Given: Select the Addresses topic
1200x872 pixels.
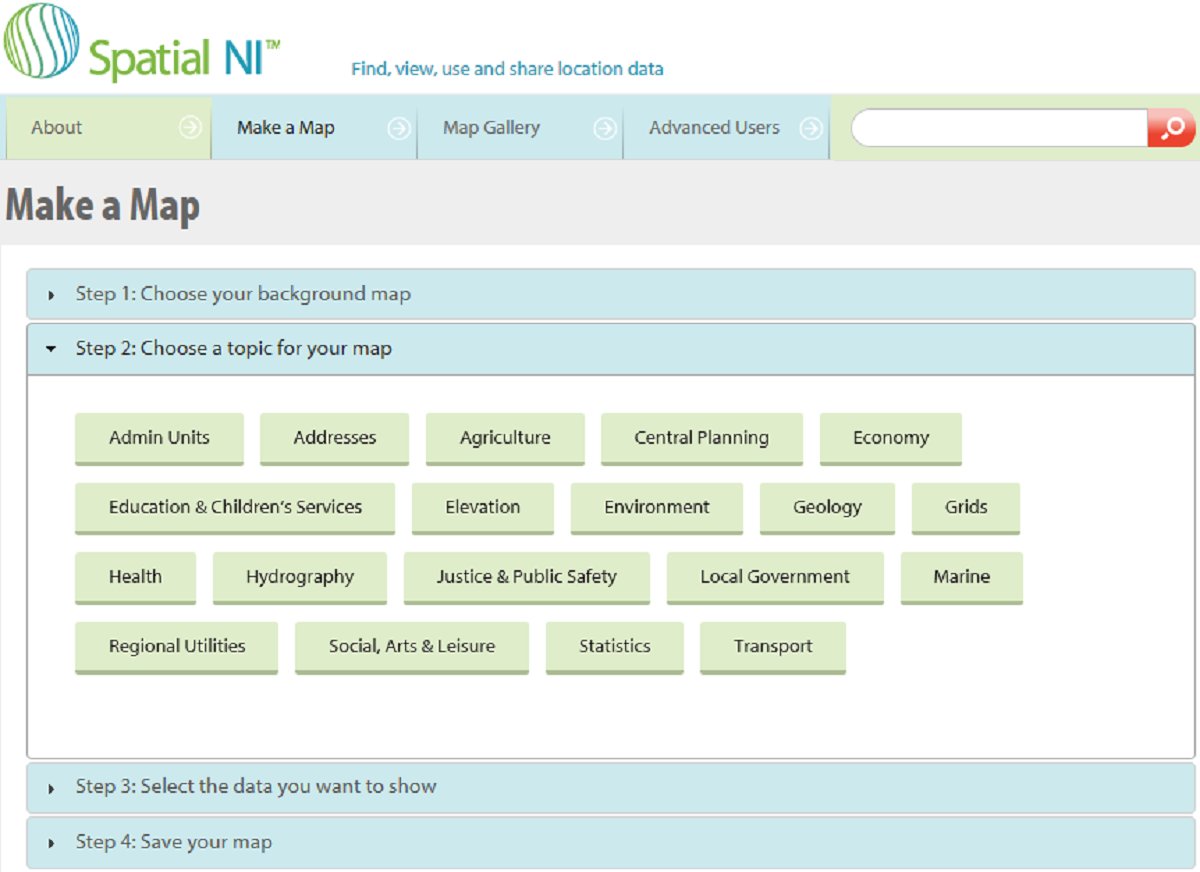Looking at the screenshot, I should (334, 439).
